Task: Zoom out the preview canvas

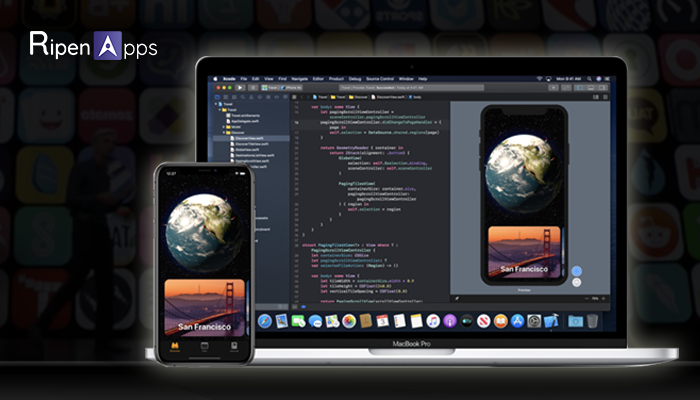Action: 587,298
